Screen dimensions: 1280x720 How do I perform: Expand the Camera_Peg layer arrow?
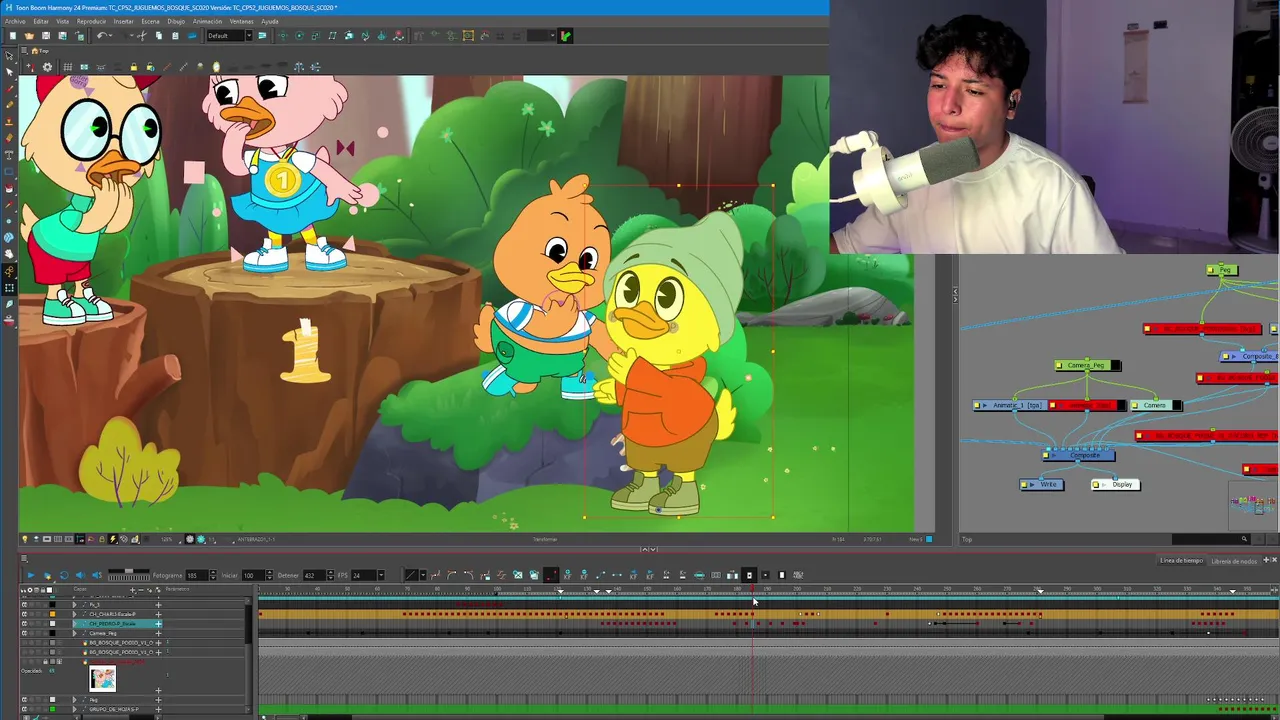(74, 633)
